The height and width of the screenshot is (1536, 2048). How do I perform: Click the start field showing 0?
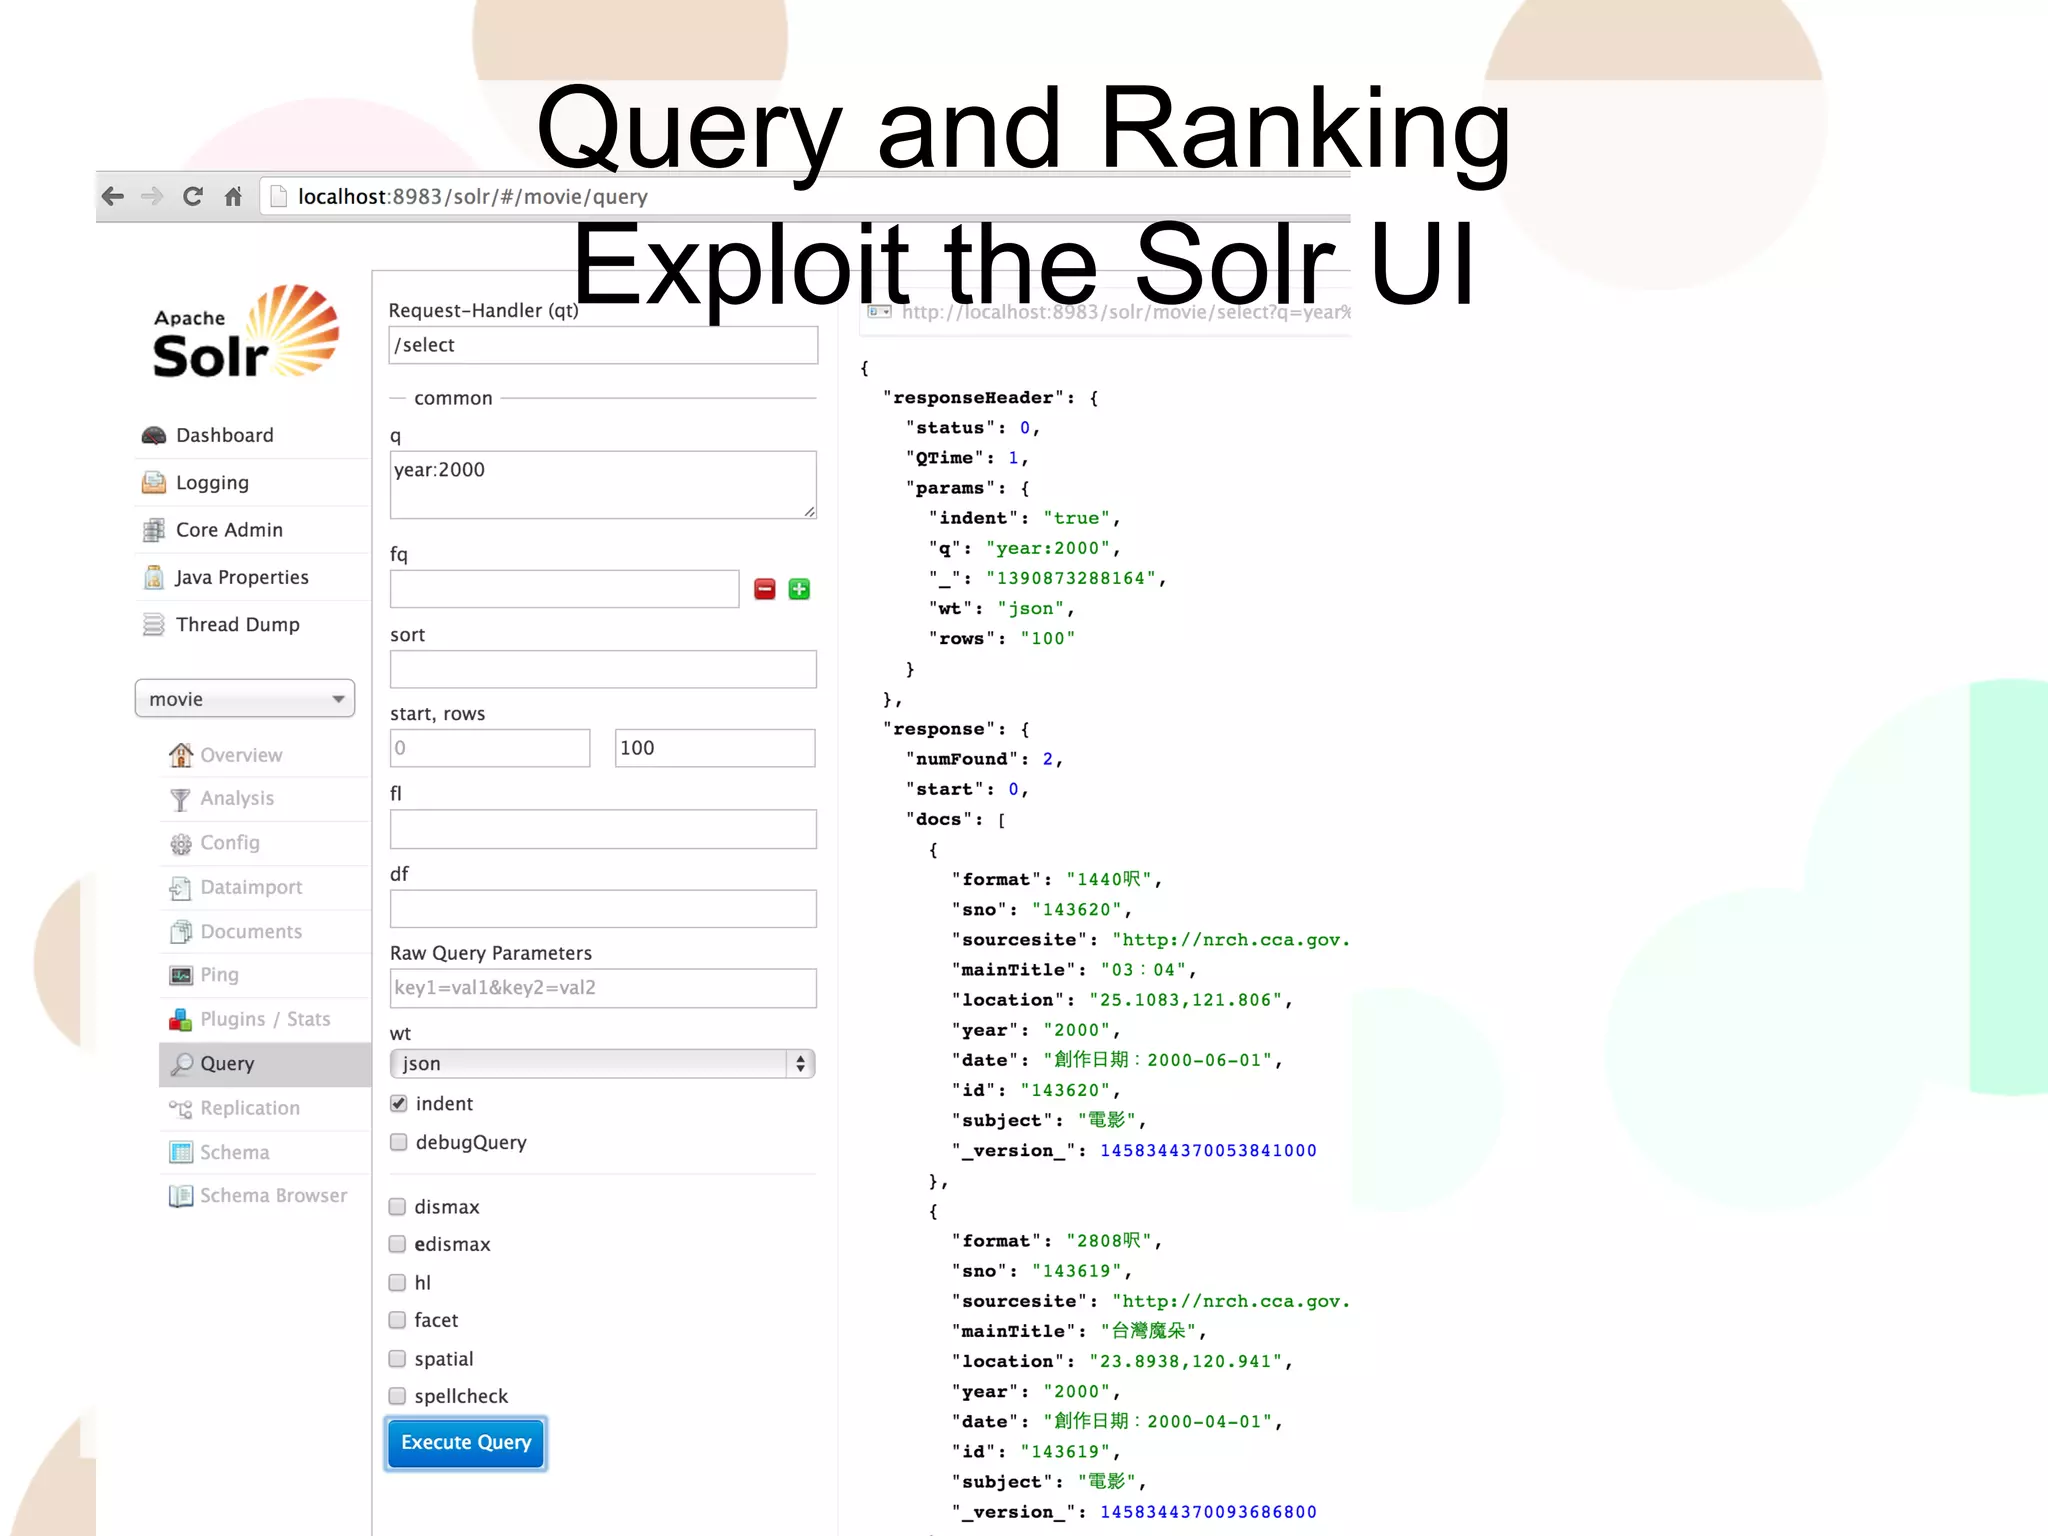click(x=490, y=748)
